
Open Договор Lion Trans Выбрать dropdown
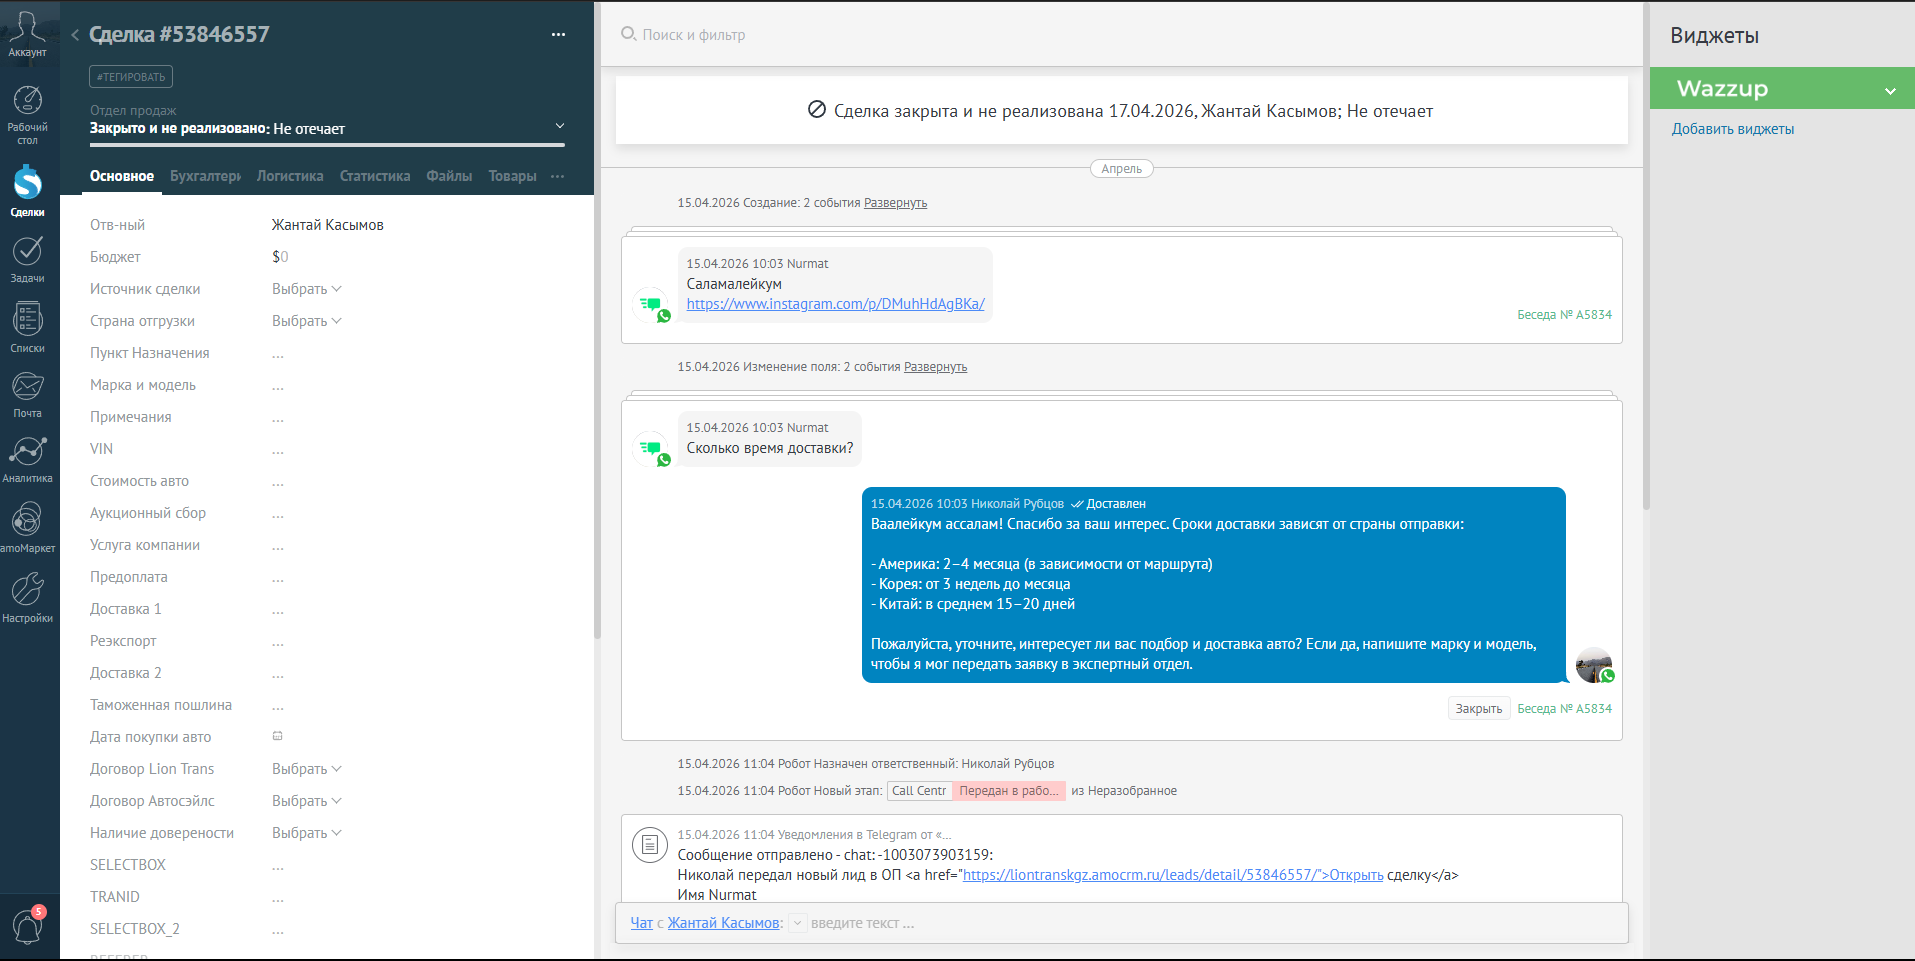tap(307, 769)
